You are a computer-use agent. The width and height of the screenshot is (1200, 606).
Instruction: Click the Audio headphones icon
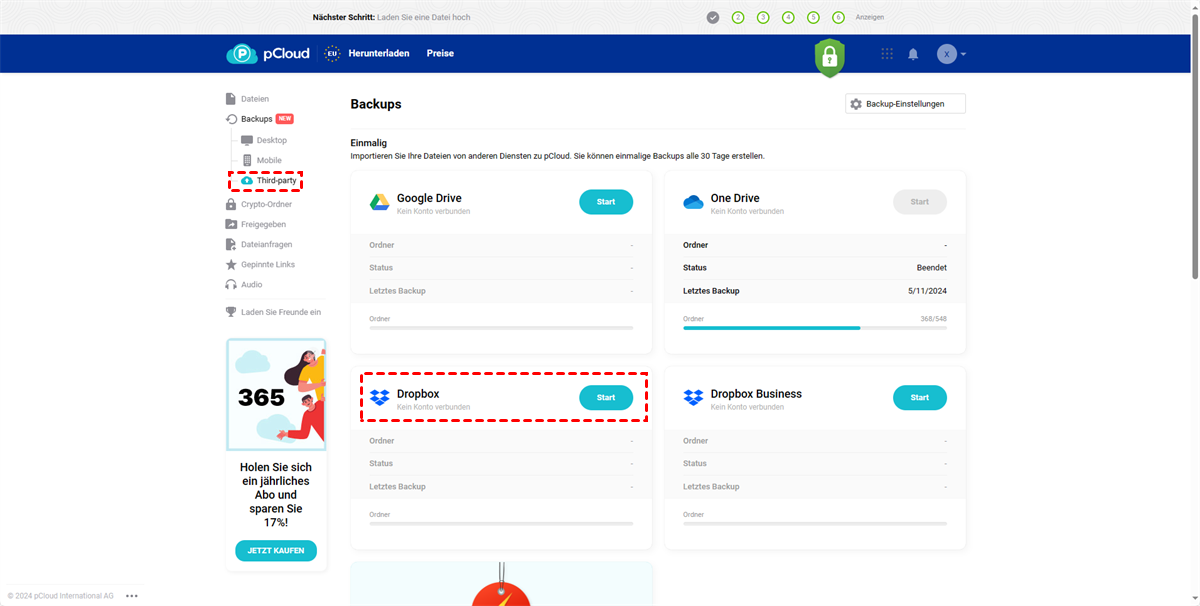(231, 284)
